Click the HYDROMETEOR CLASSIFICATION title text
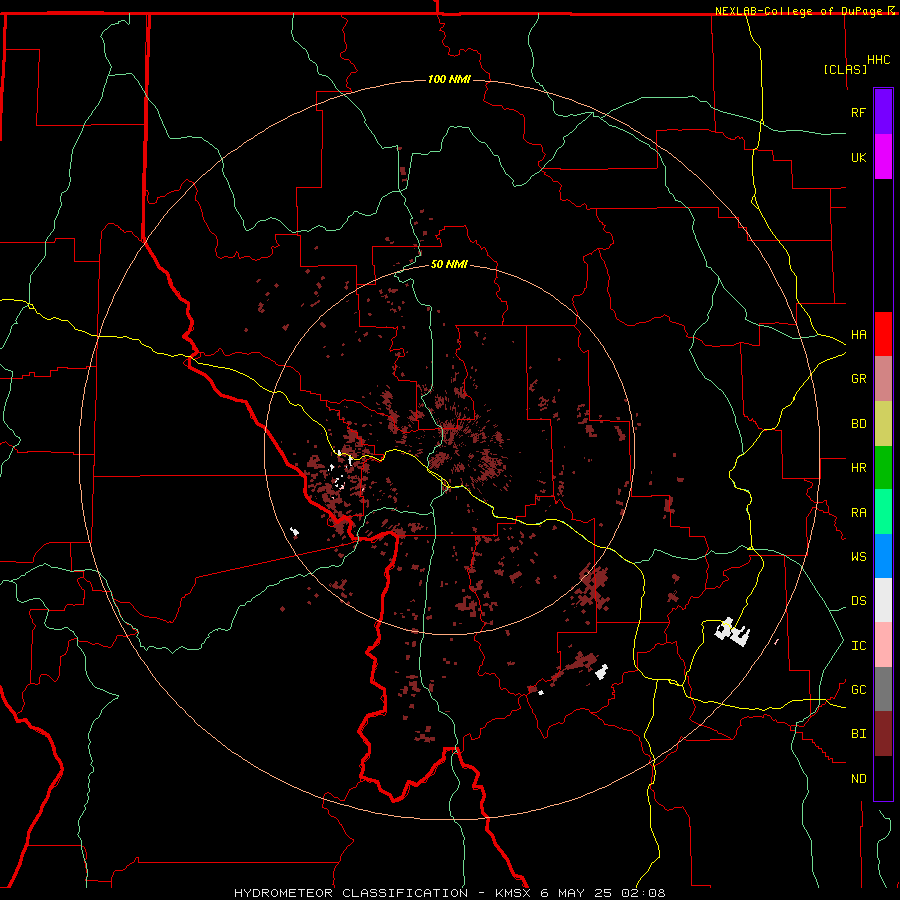The image size is (900, 900). 351,893
